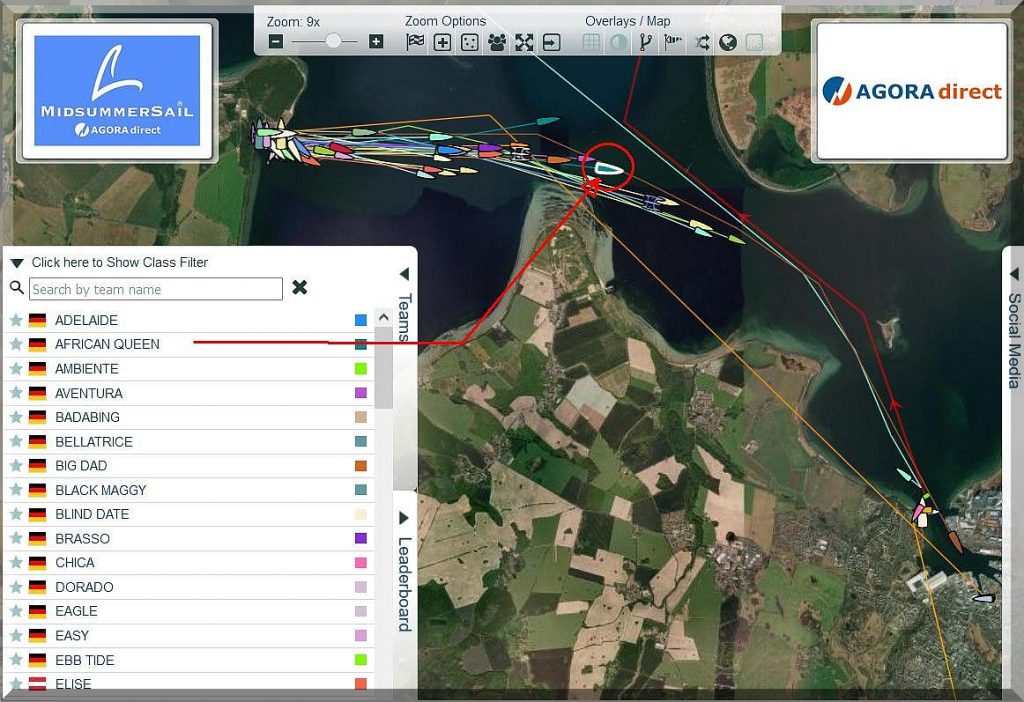Toggle favorite star for CHICA
1024x702 pixels.
(16, 563)
